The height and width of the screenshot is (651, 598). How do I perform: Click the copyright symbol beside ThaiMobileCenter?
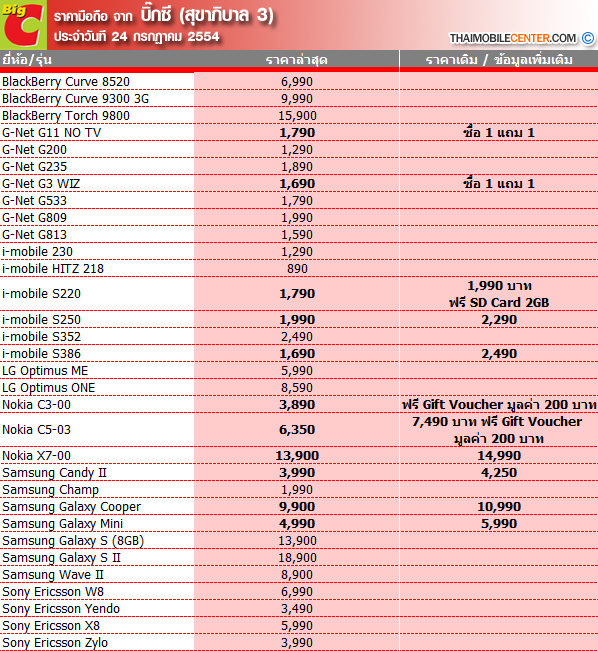click(x=588, y=38)
